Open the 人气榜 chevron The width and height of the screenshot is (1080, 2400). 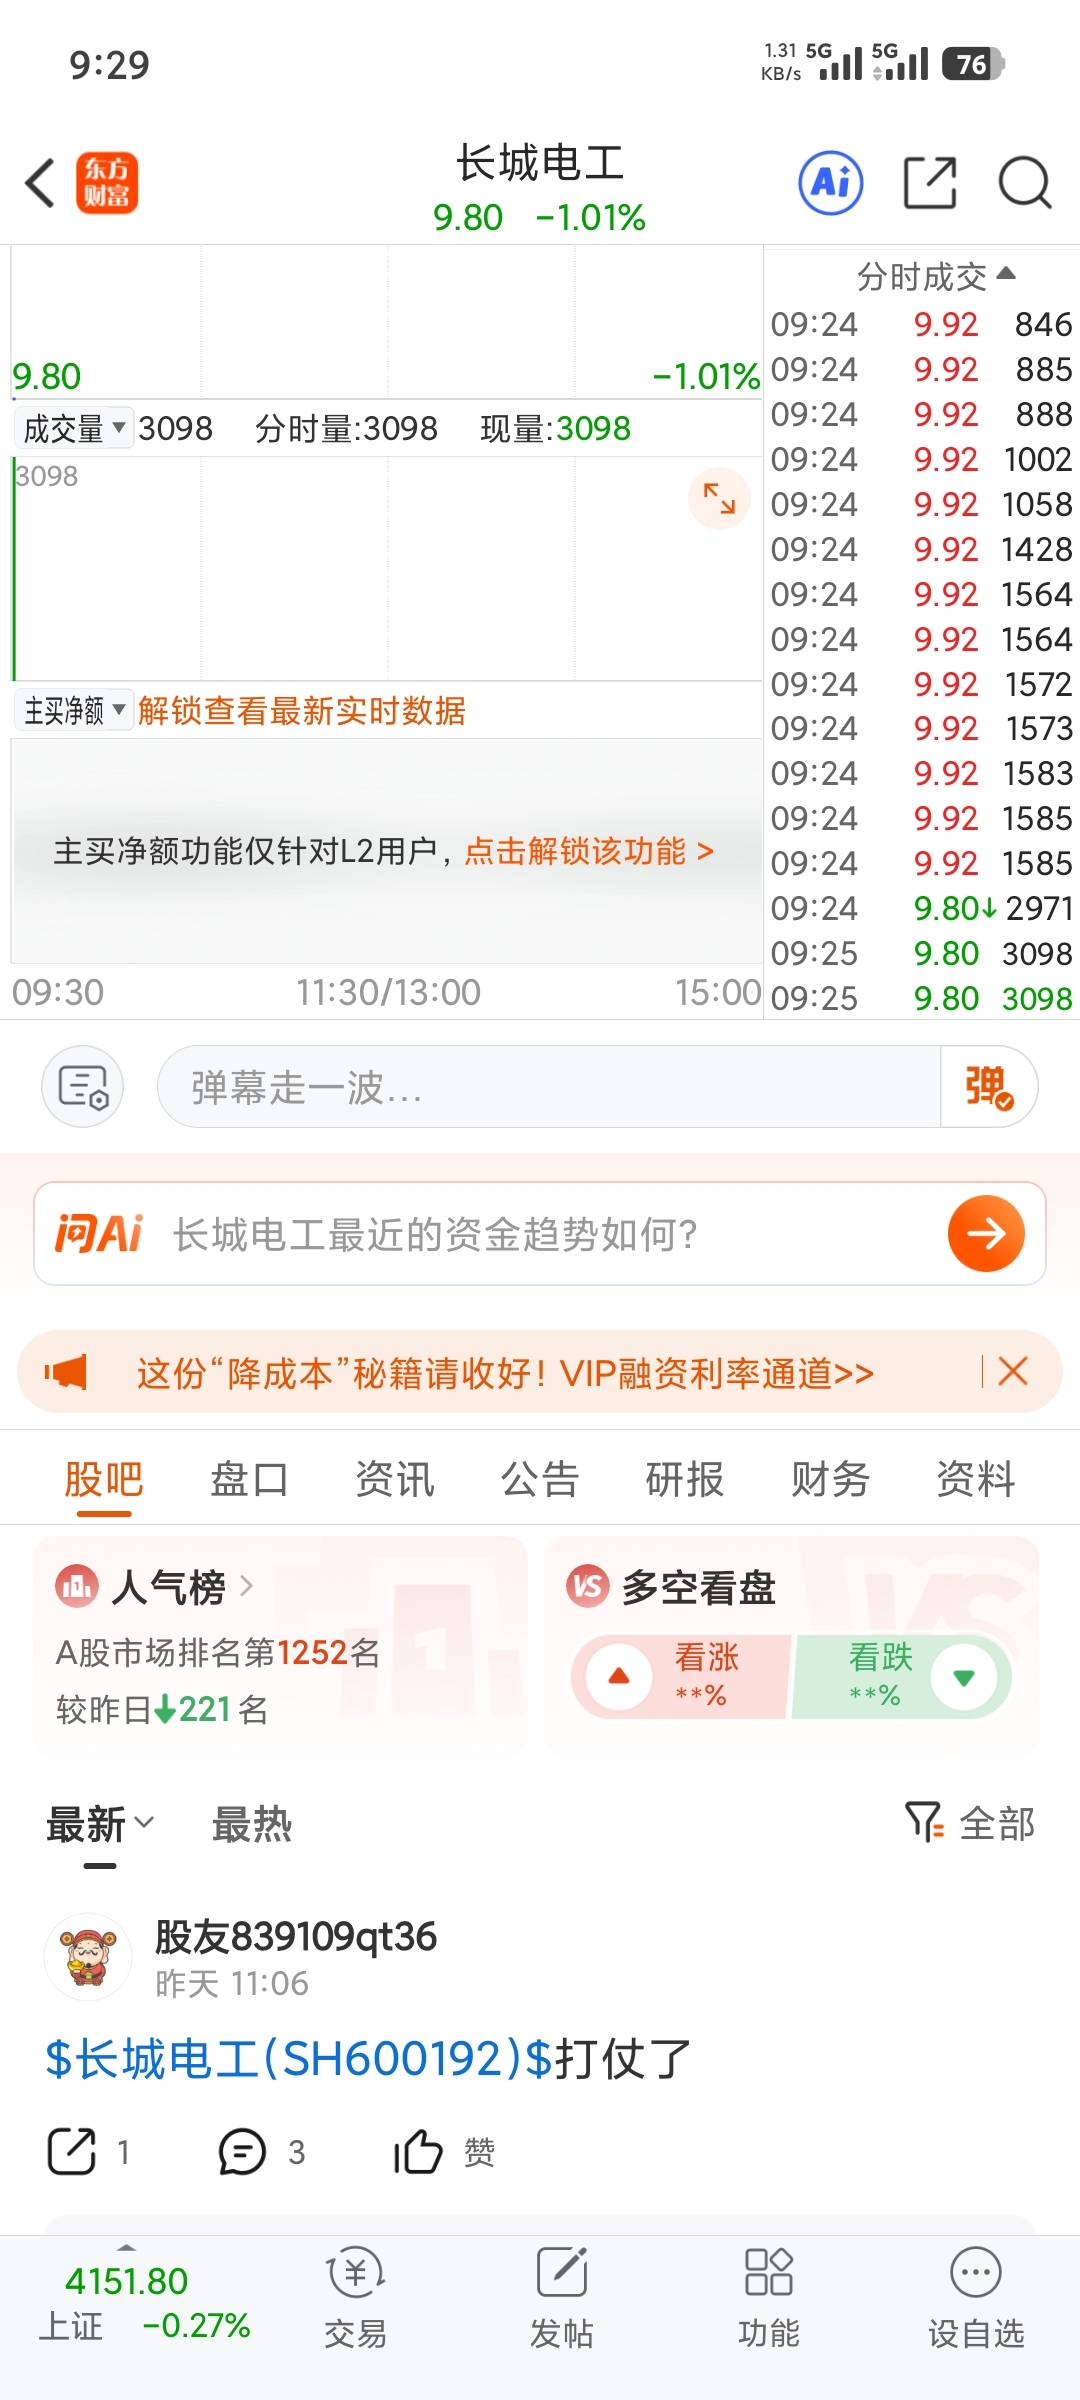coord(246,1586)
